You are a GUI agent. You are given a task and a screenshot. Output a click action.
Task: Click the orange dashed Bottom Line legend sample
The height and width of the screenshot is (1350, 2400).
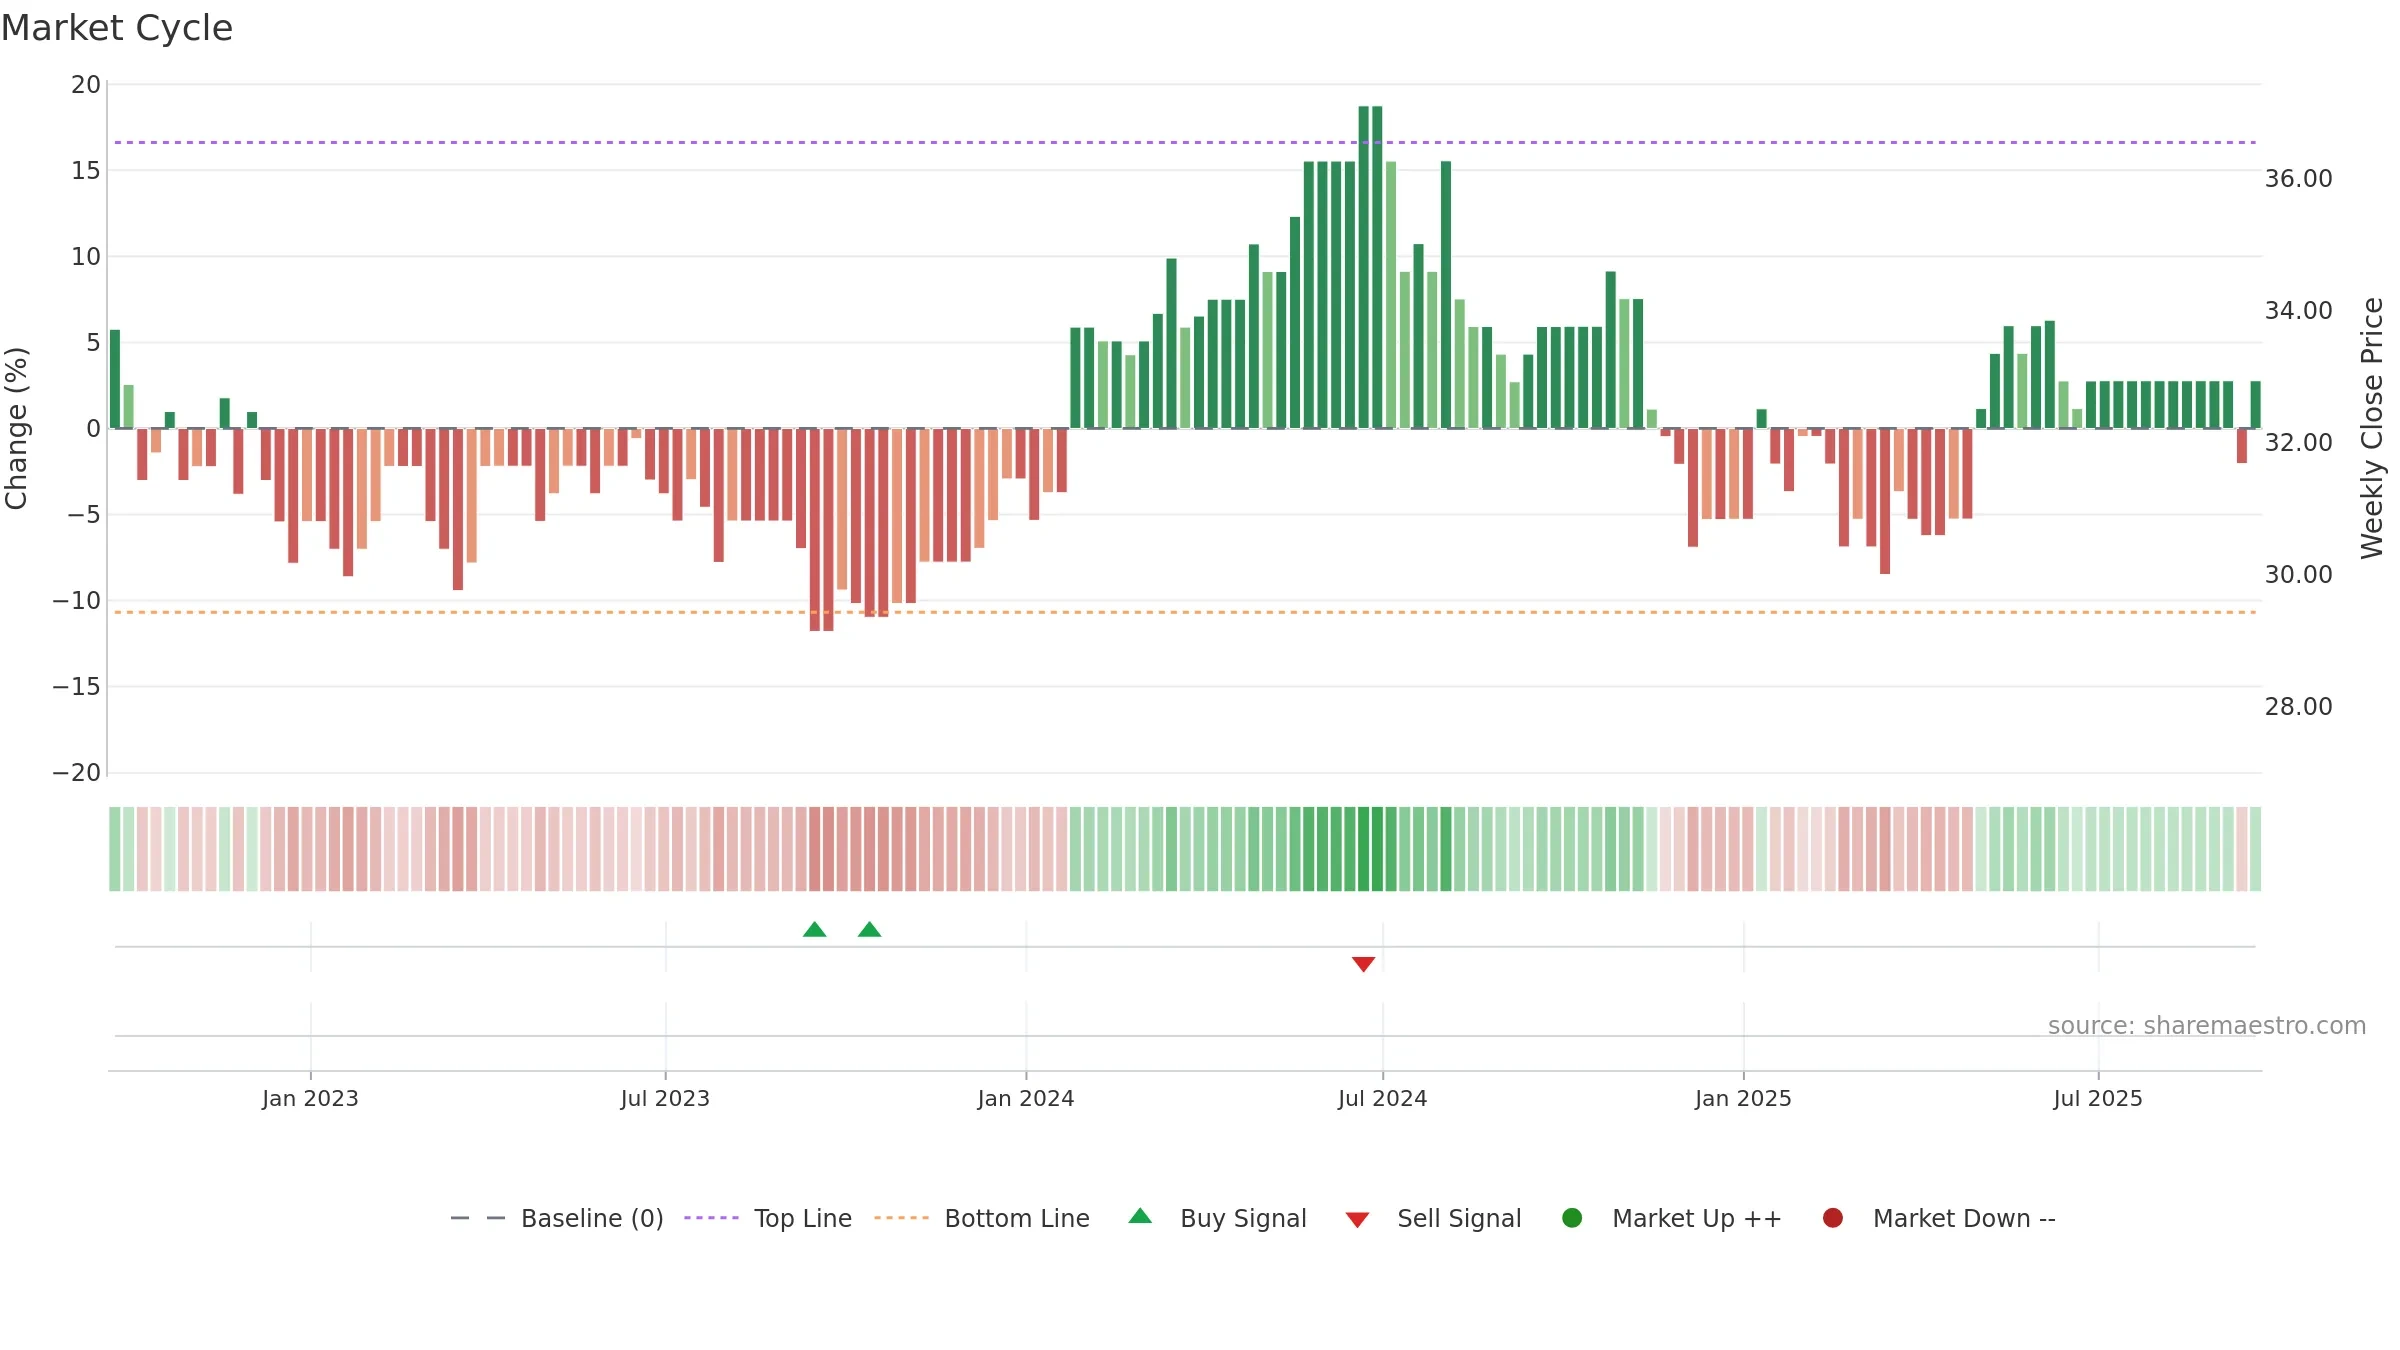coord(901,1218)
